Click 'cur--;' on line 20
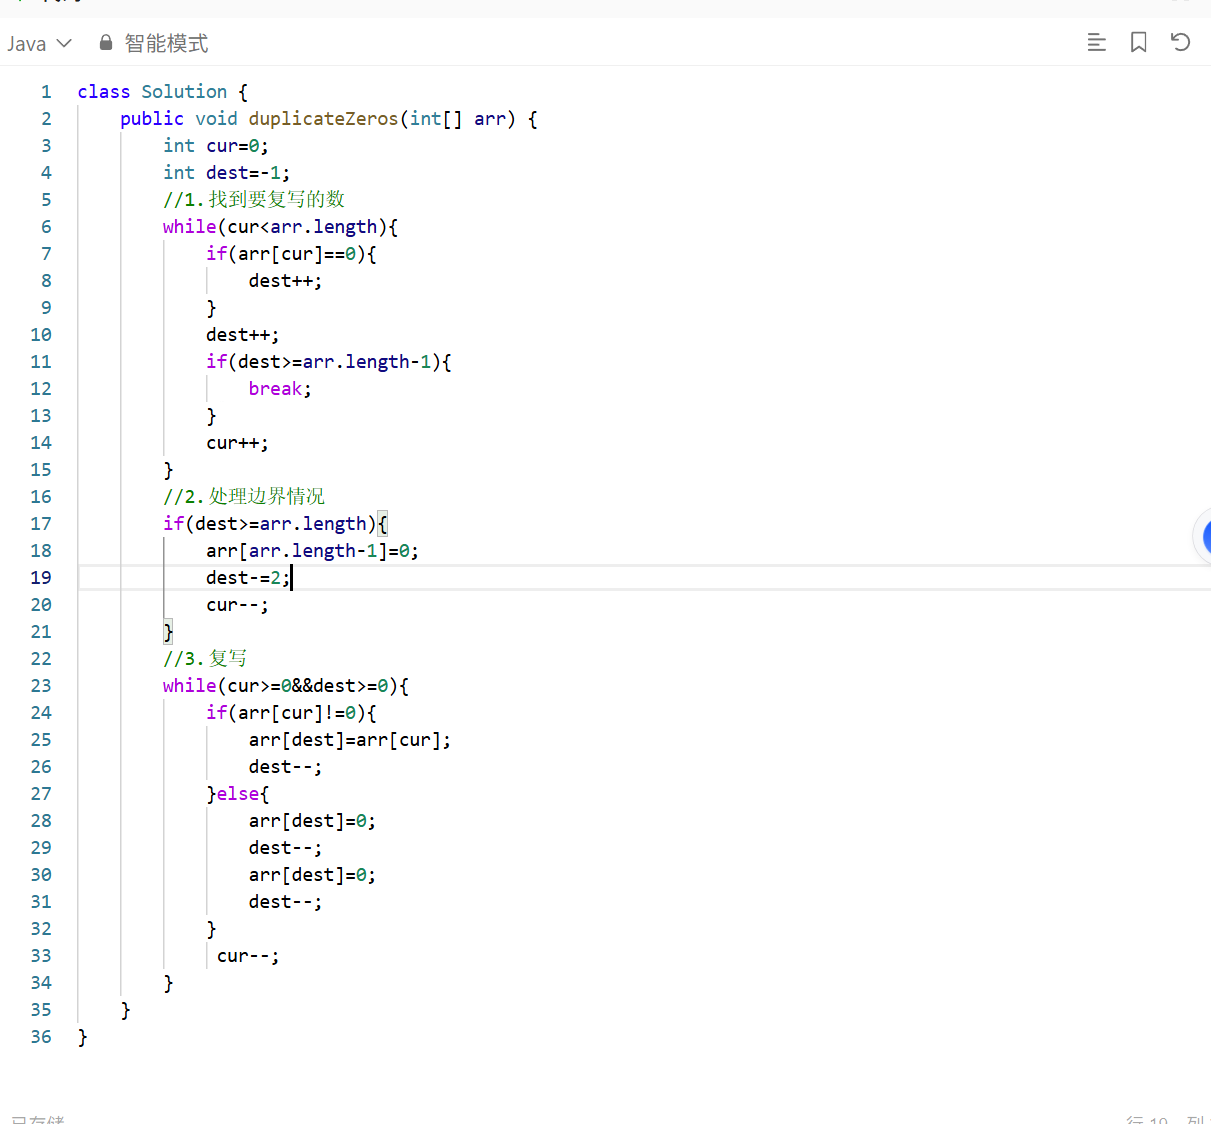 [238, 605]
